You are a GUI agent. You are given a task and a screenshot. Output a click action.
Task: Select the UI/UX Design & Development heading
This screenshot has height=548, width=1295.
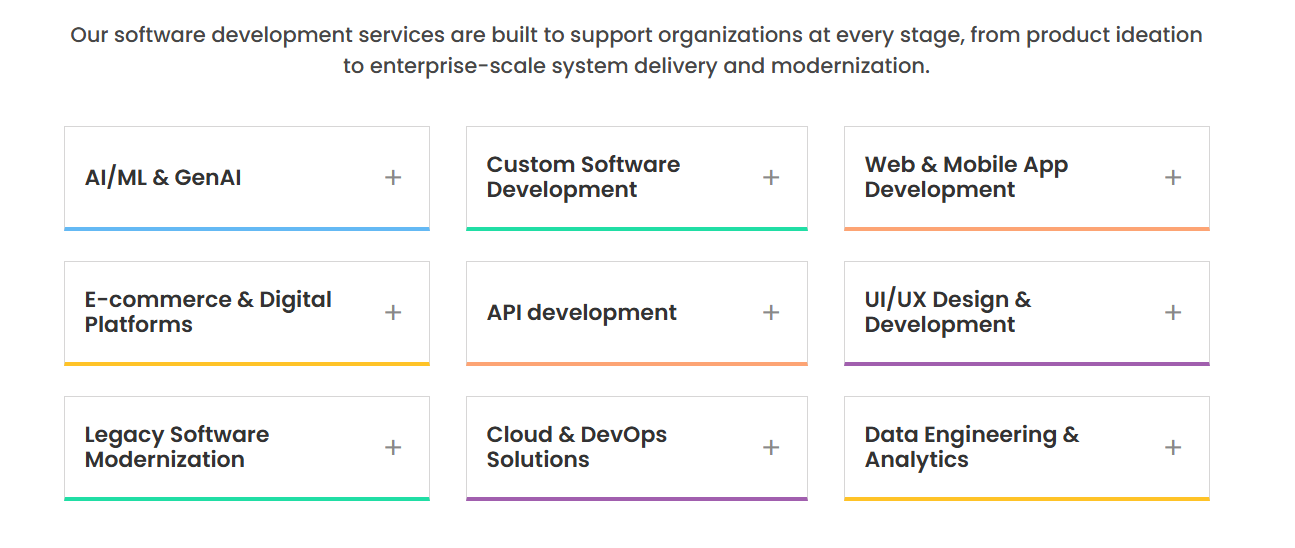pos(947,312)
